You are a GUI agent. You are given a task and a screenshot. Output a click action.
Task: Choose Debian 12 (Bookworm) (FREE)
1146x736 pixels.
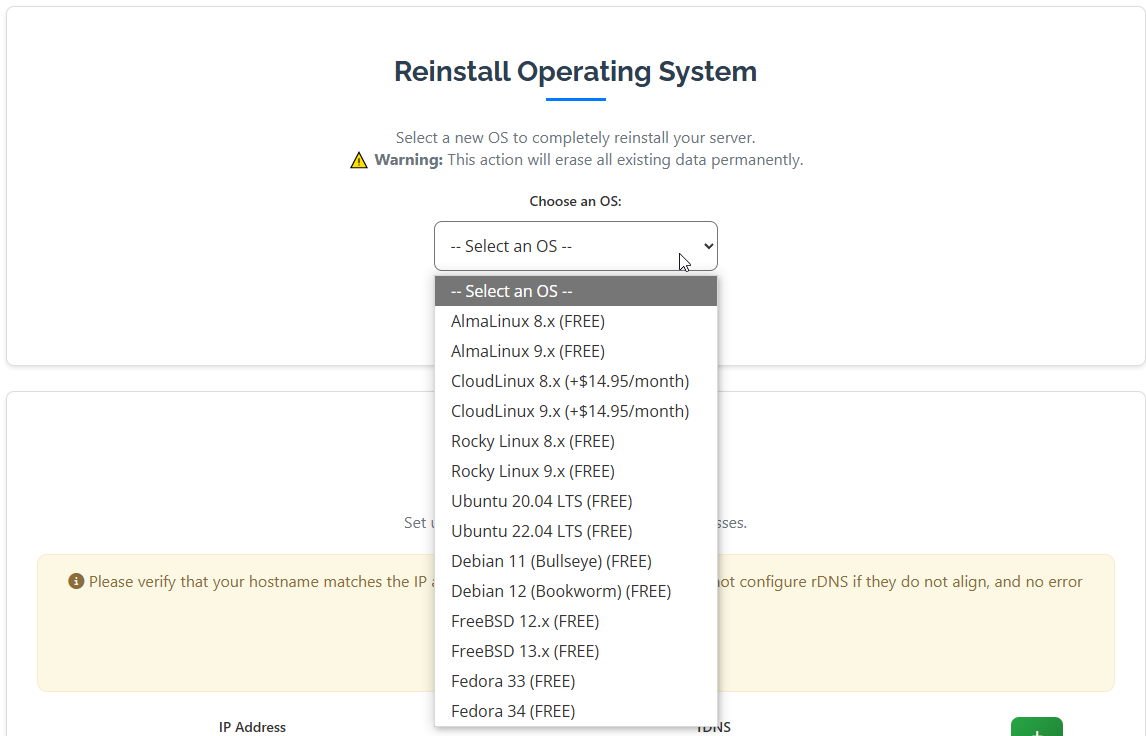point(576,591)
